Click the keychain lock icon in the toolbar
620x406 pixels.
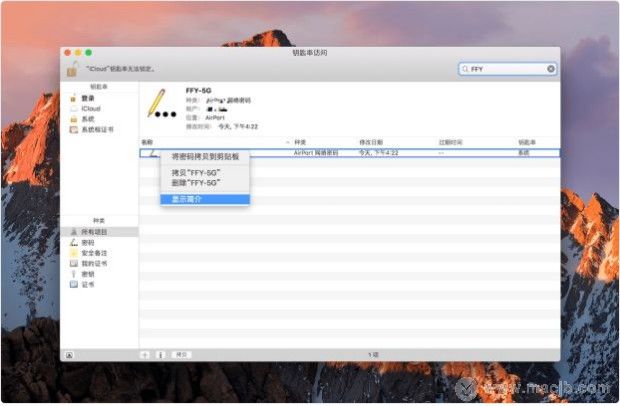(x=72, y=69)
